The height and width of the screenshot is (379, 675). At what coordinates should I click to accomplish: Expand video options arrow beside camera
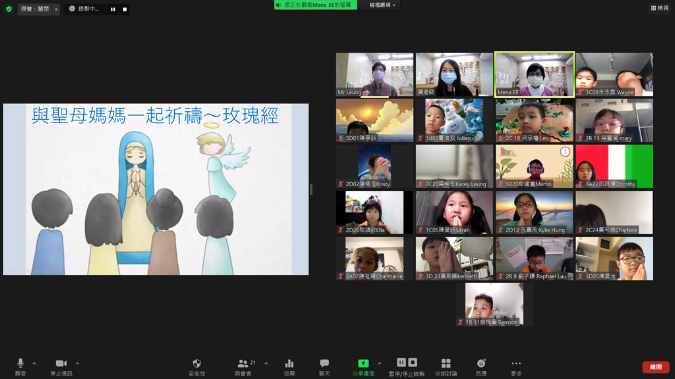(77, 363)
